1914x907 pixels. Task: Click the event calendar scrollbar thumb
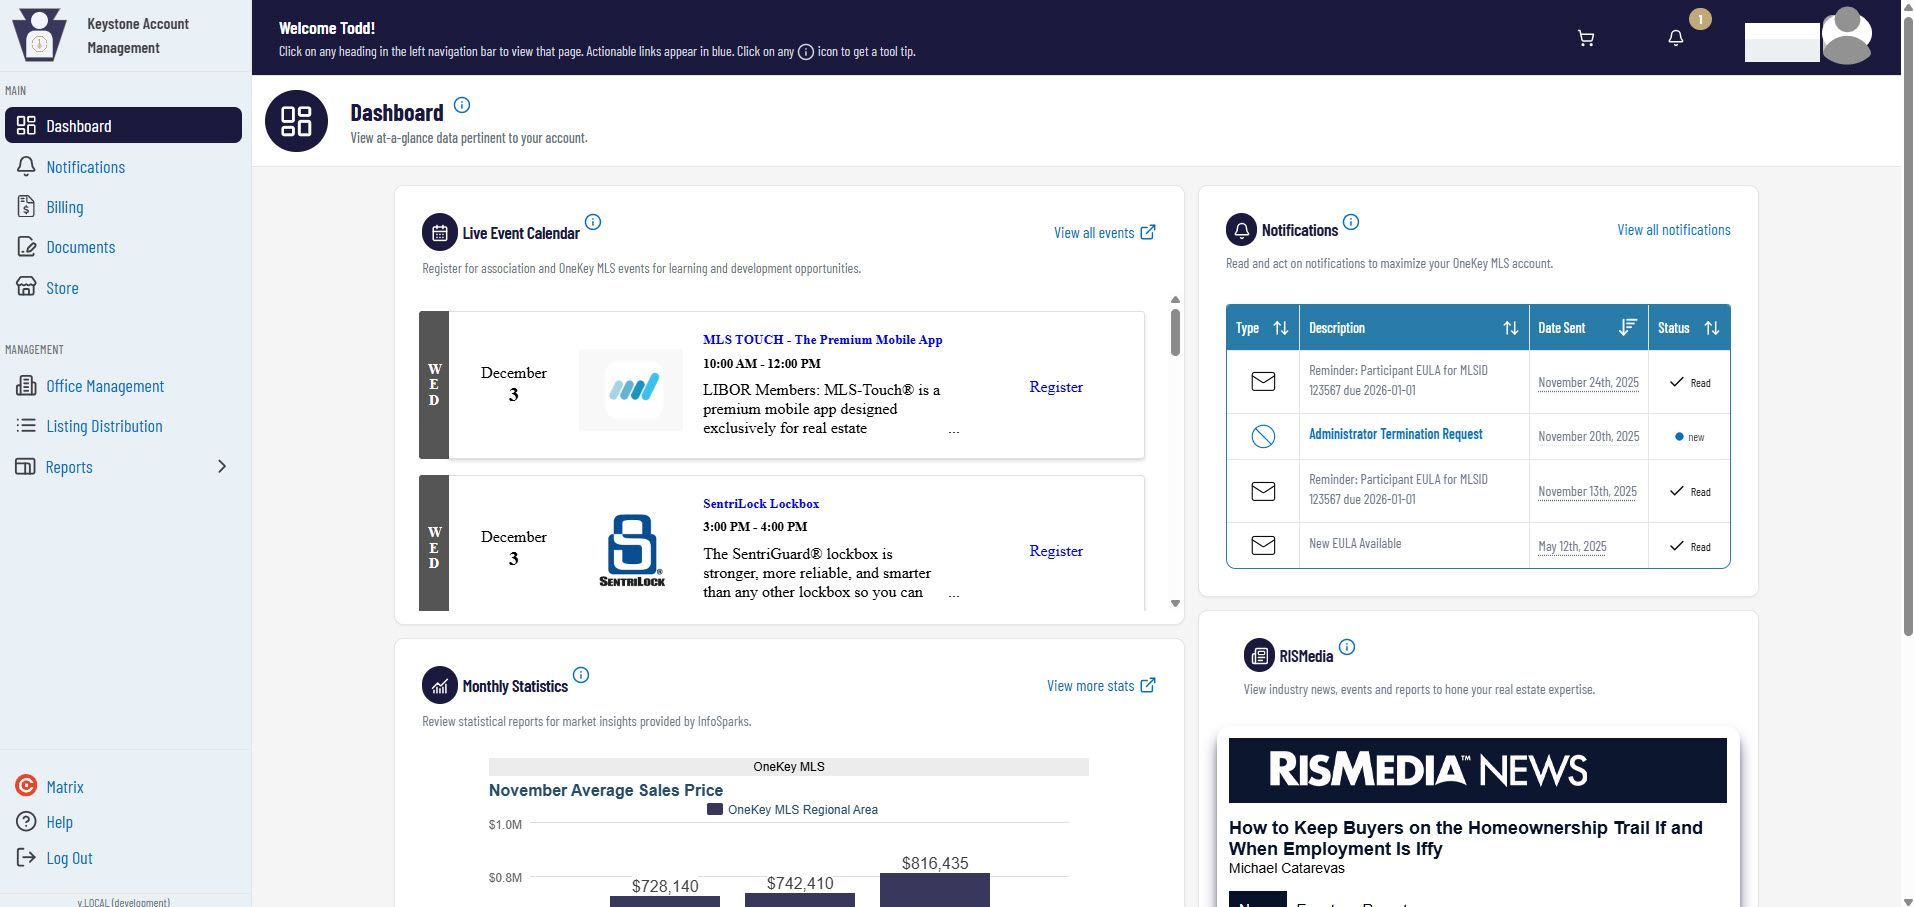click(x=1175, y=332)
